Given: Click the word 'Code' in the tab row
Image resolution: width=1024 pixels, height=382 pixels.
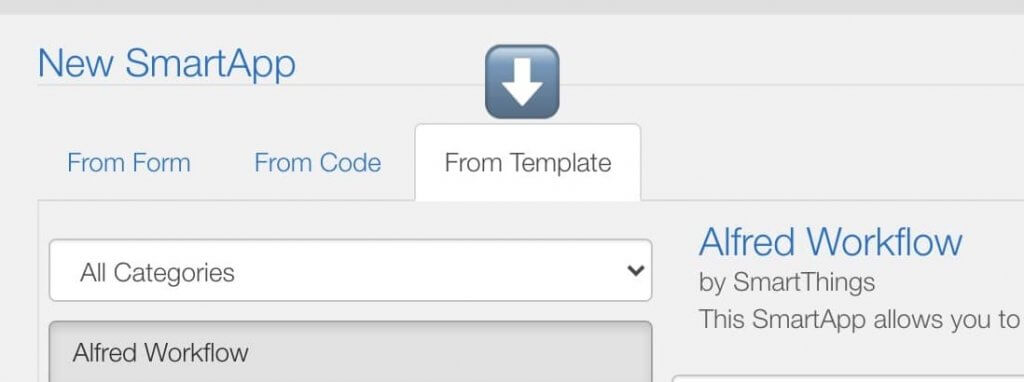Looking at the screenshot, I should point(349,163).
